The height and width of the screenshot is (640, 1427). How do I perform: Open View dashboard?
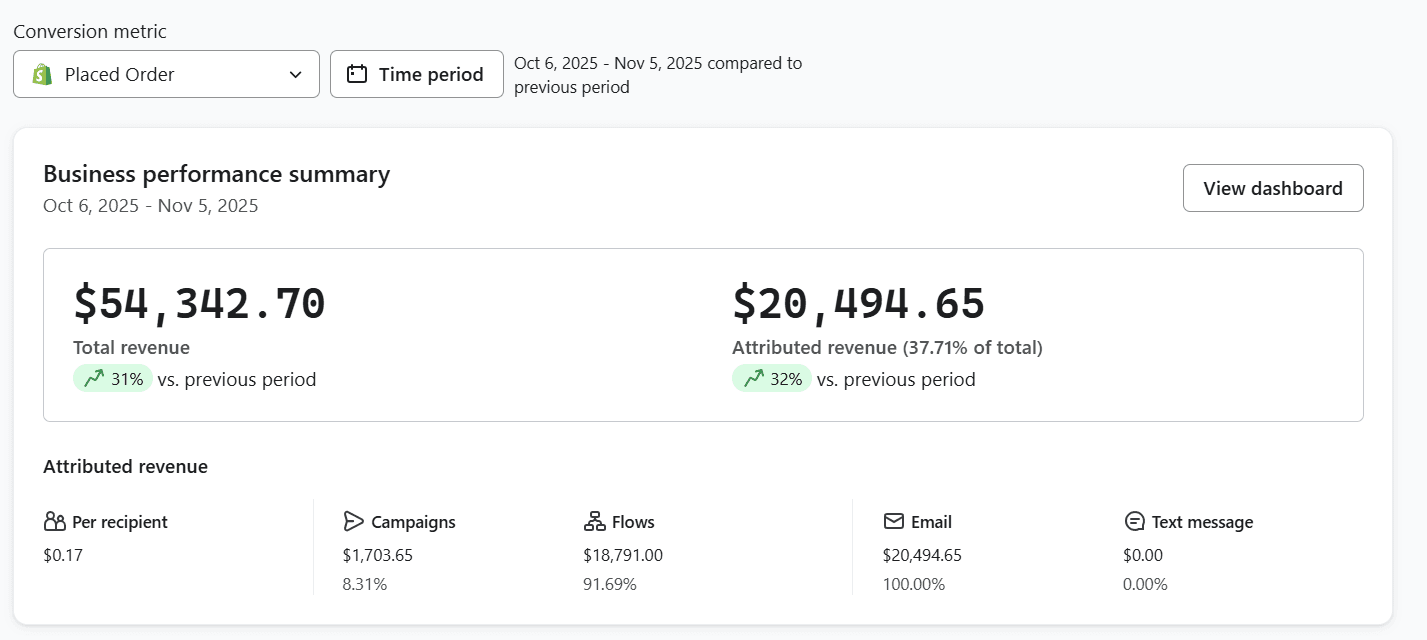[1272, 188]
